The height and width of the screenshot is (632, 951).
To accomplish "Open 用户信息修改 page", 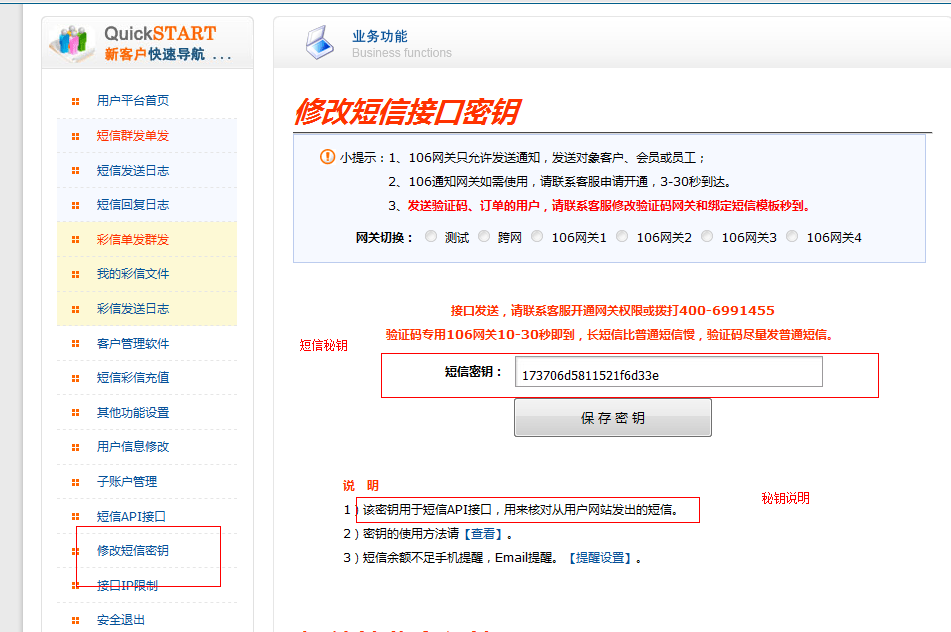I will (x=133, y=447).
